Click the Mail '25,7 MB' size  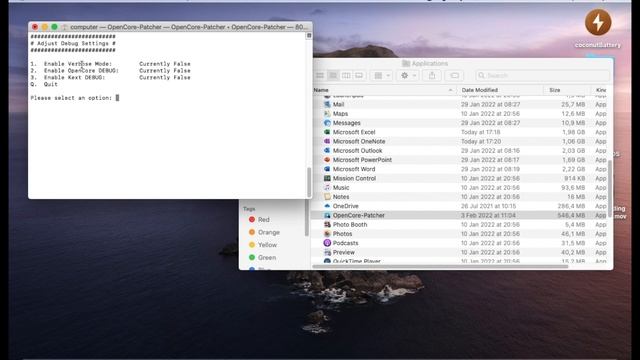(x=573, y=104)
